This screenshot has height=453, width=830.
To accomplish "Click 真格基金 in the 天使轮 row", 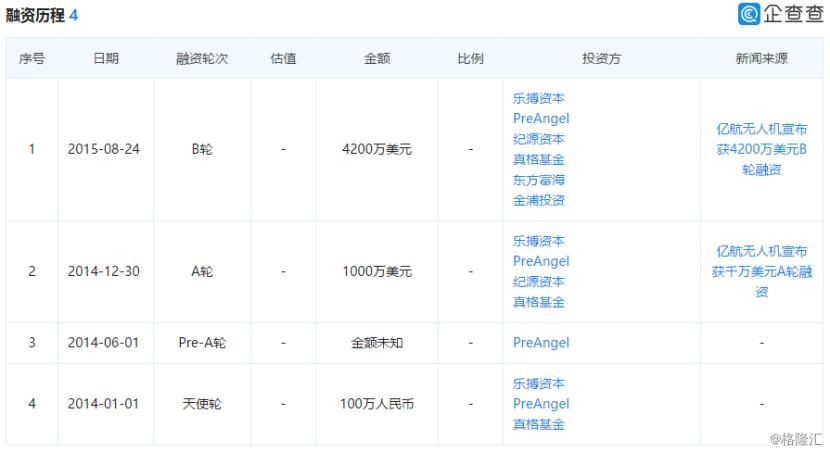I will click(539, 424).
